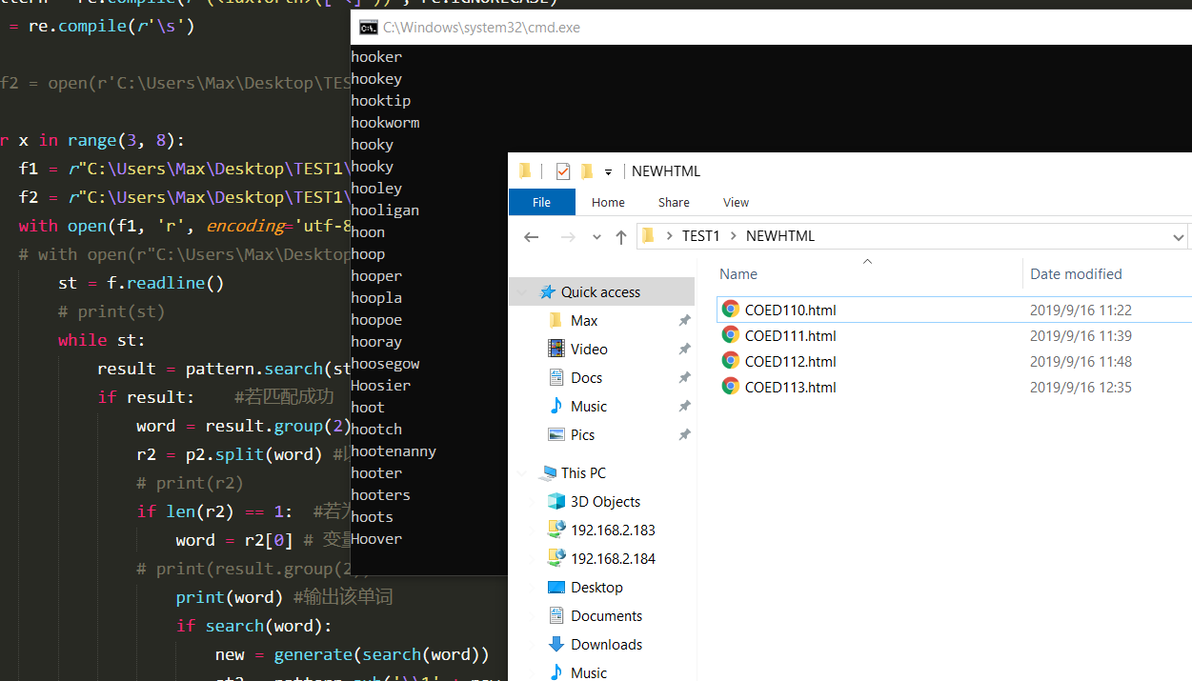This screenshot has height=681, width=1192.
Task: Expand the chevron before NEWHTML in address bar
Action: (734, 236)
